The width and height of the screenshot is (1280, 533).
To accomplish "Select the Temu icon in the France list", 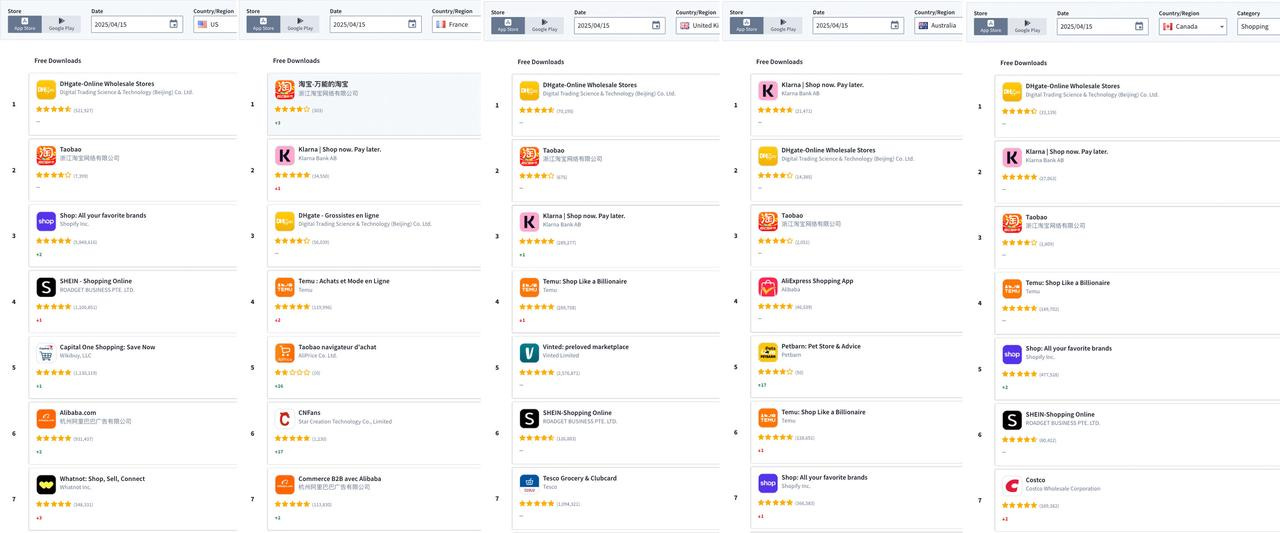I will coord(285,287).
